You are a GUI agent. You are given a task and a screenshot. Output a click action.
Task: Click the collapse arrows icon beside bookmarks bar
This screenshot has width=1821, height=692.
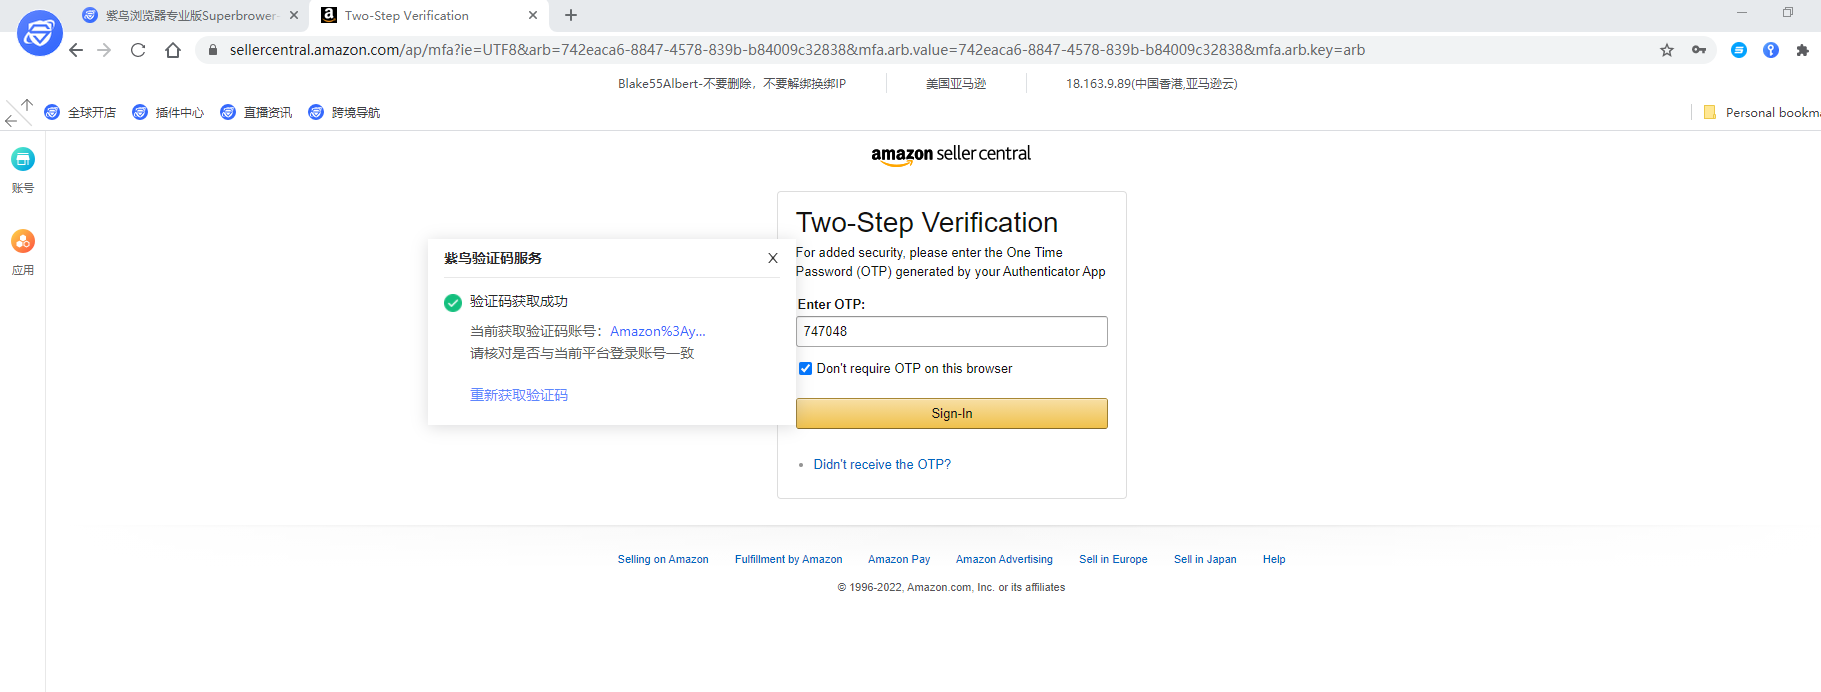(x=18, y=112)
